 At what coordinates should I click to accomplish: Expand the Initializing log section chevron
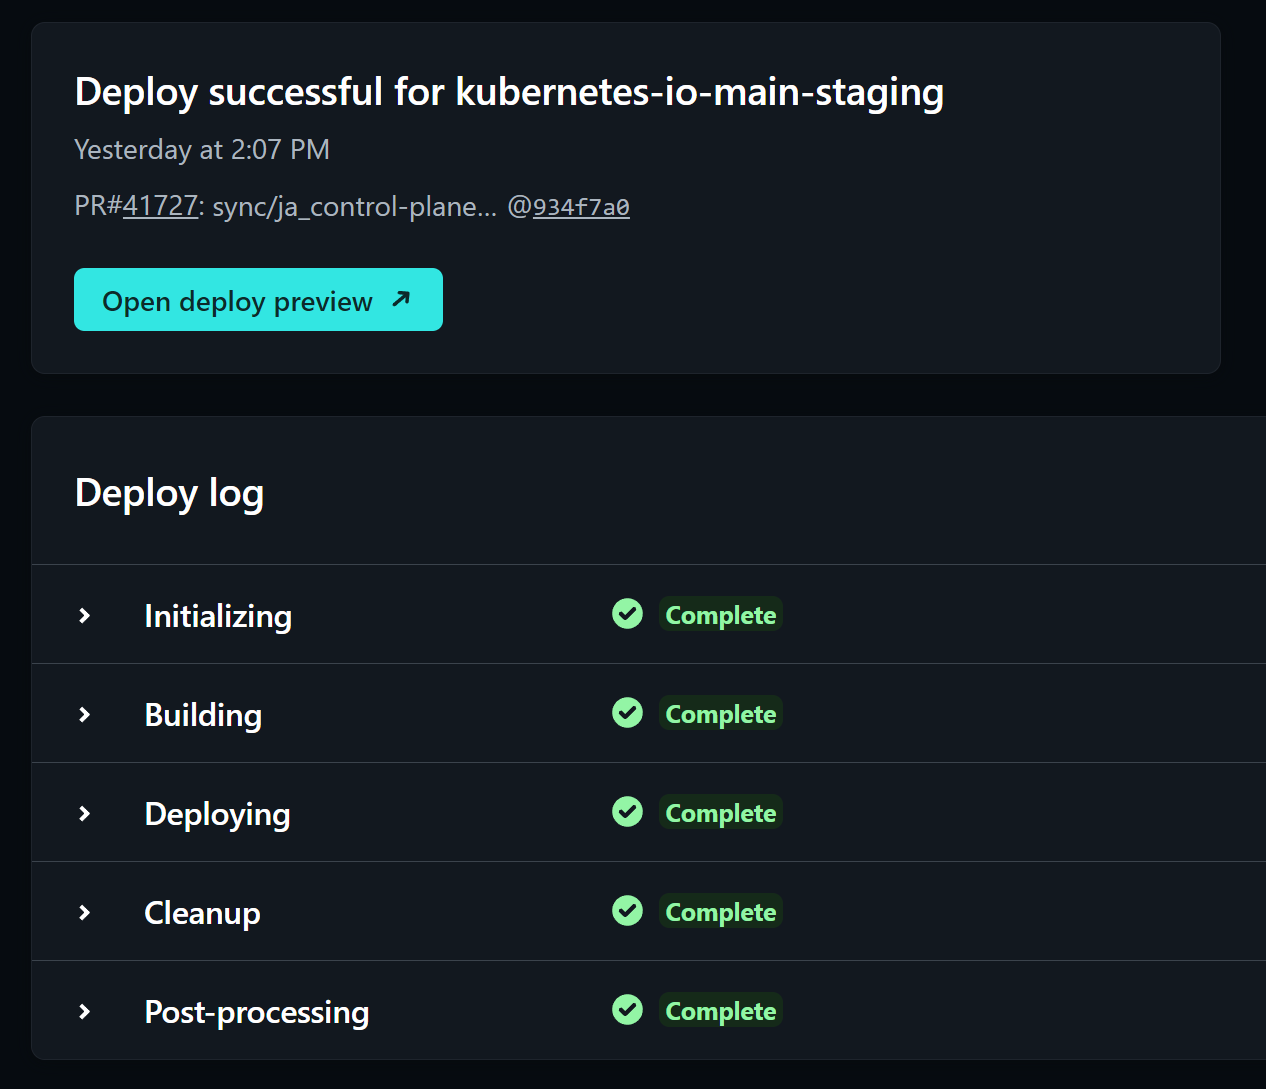click(x=85, y=616)
